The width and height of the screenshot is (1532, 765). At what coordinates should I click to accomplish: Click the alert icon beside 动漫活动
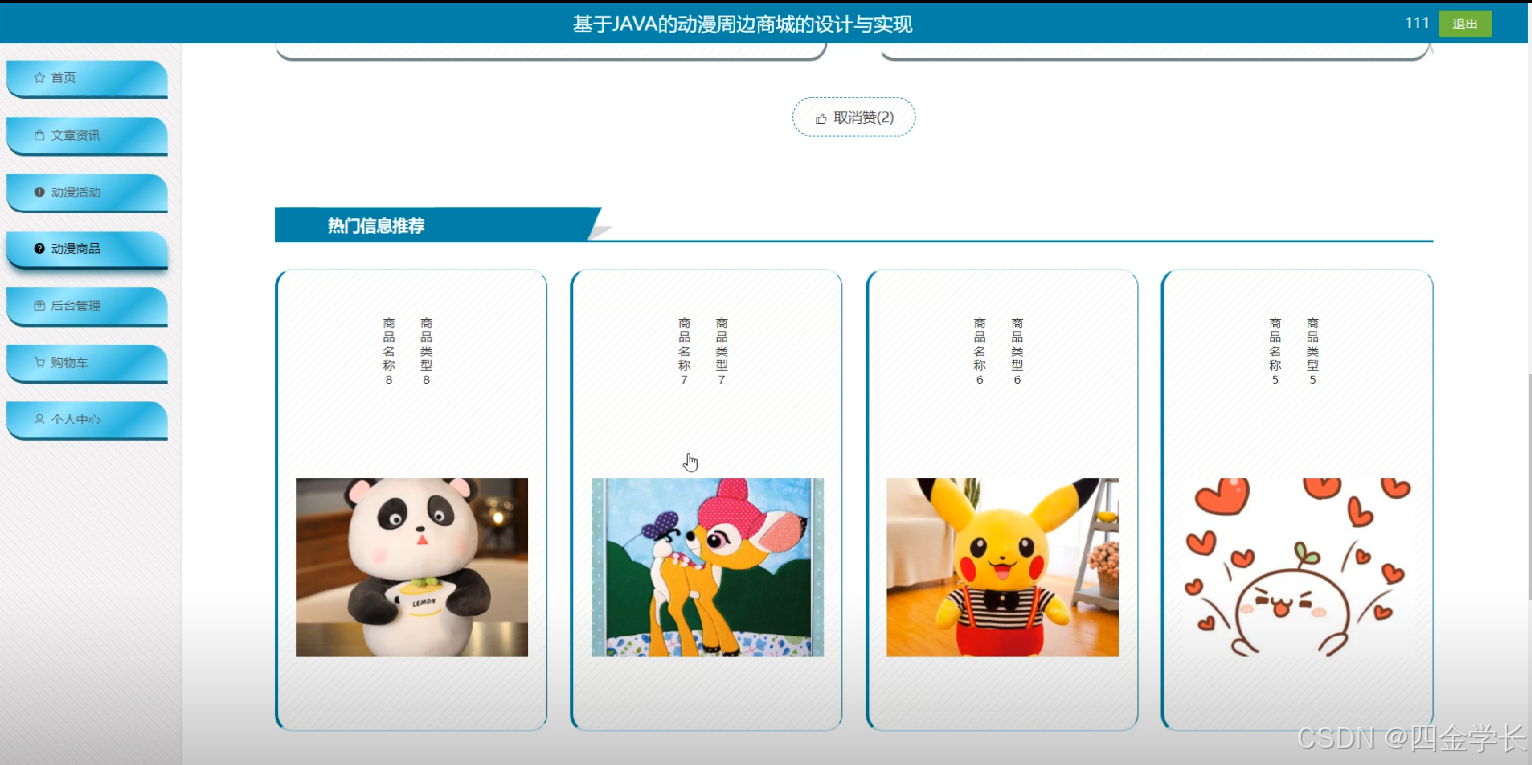click(39, 192)
